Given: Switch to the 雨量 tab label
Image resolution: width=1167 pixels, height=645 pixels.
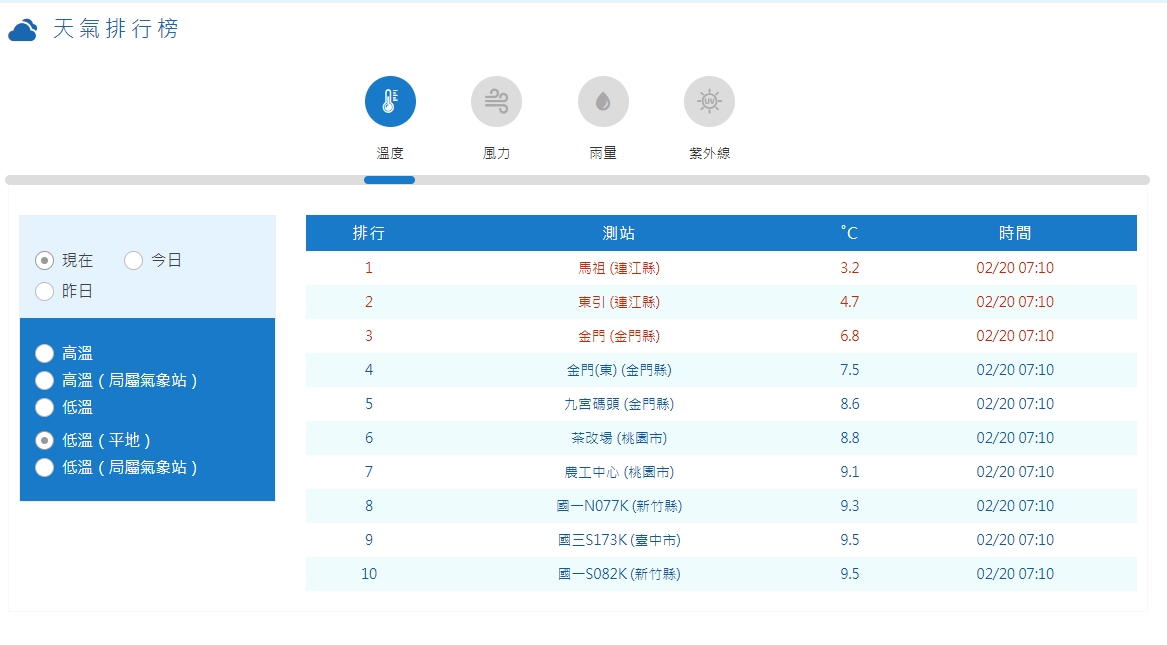Looking at the screenshot, I should [603, 153].
